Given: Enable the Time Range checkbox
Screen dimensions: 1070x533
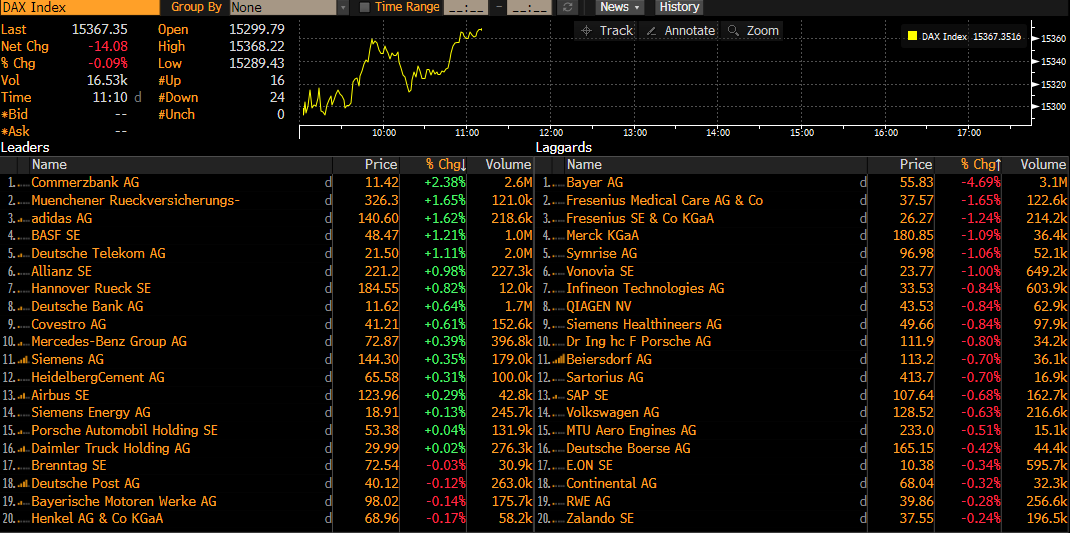Looking at the screenshot, I should 364,7.
